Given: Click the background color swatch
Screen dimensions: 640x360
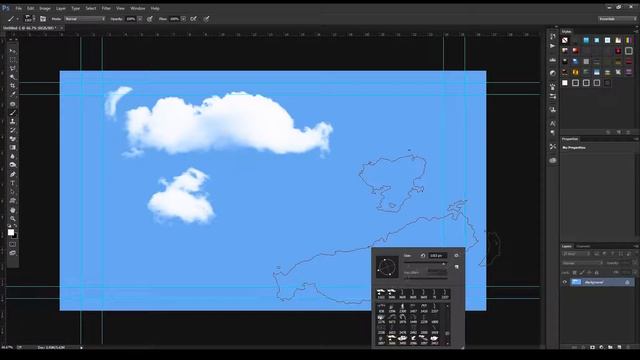Looking at the screenshot, I should [15, 236].
